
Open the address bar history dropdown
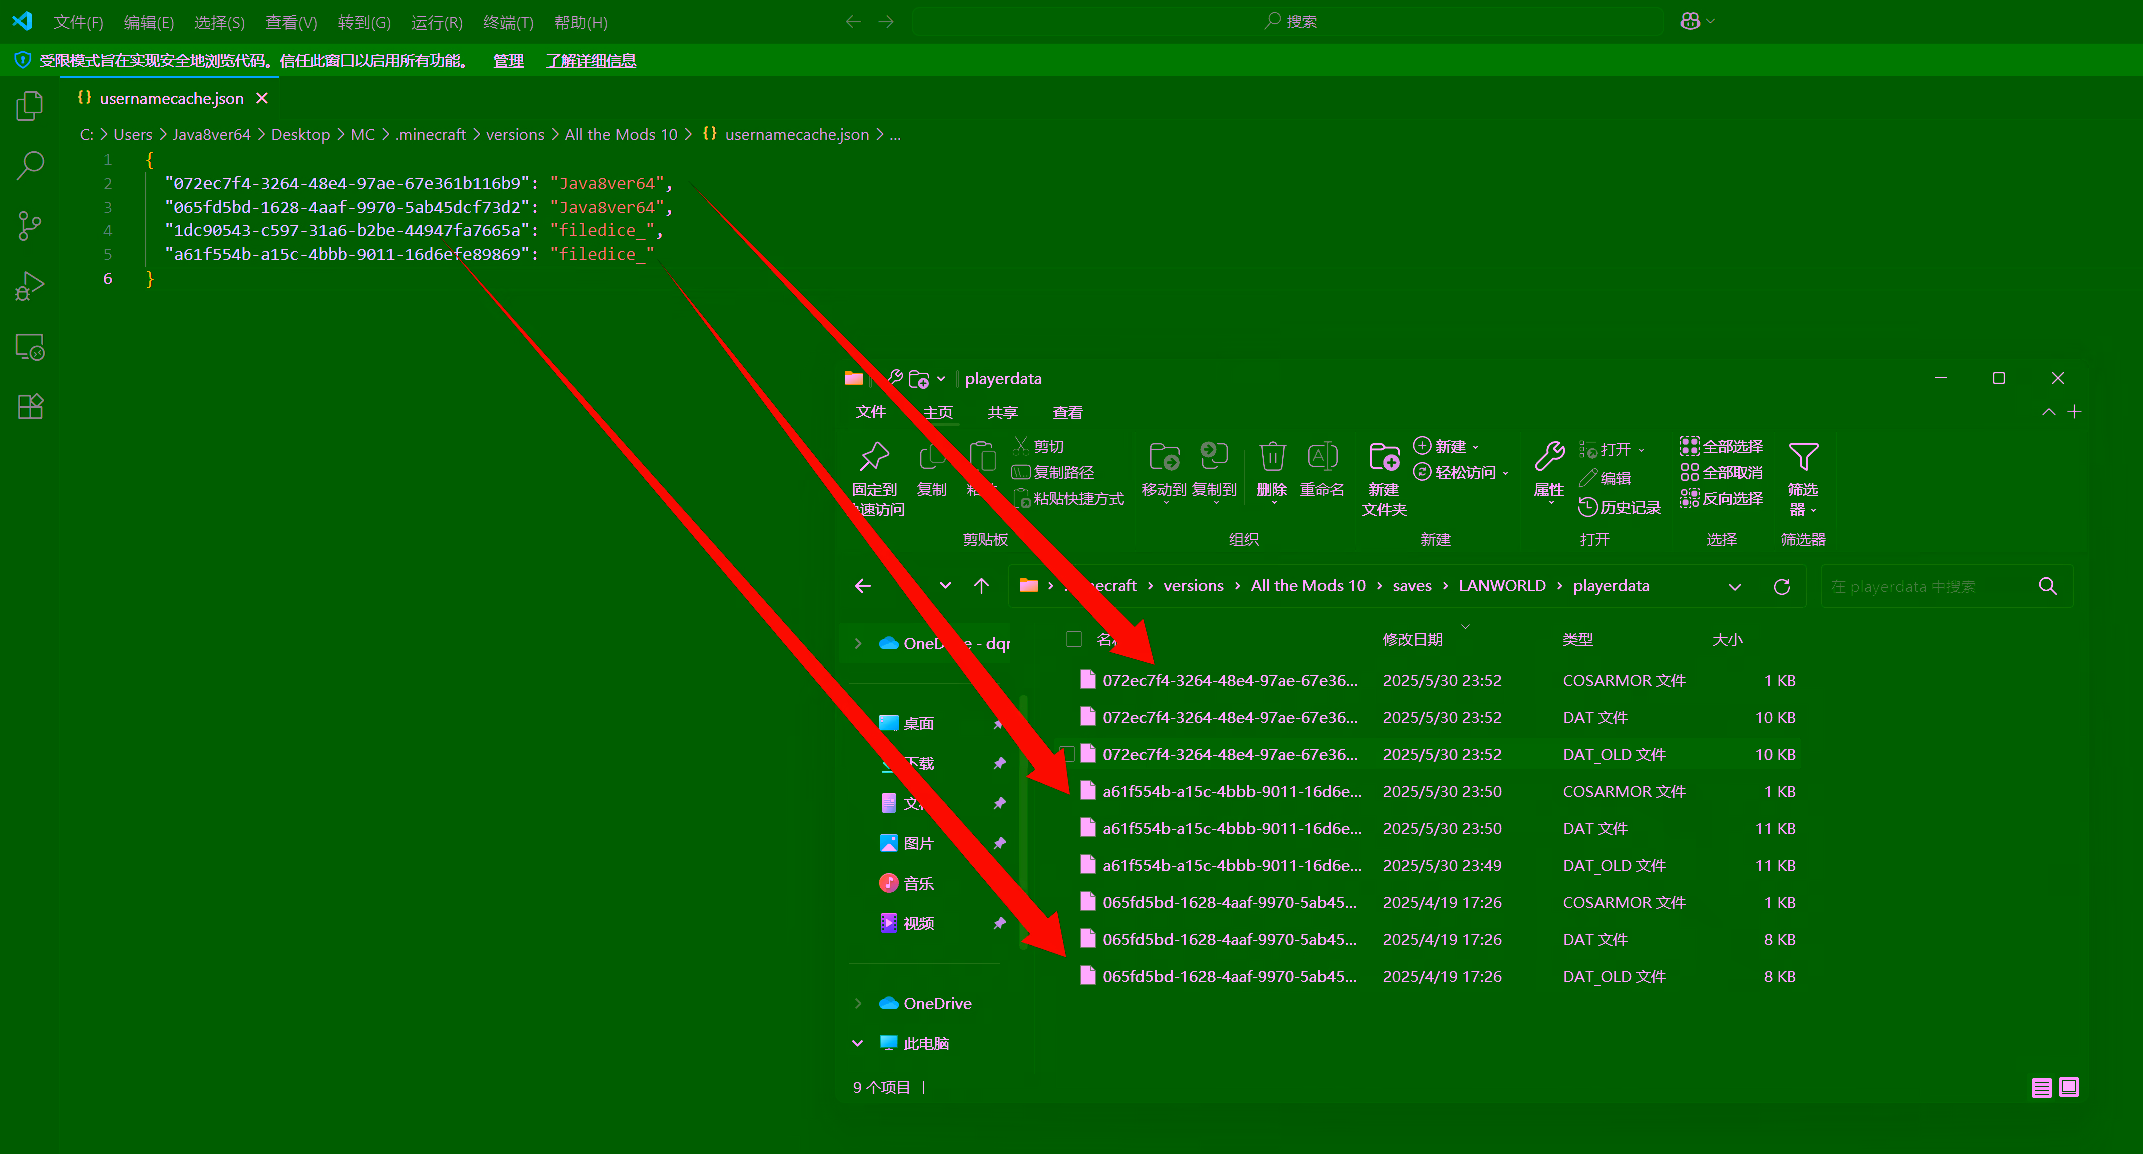pos(1735,587)
